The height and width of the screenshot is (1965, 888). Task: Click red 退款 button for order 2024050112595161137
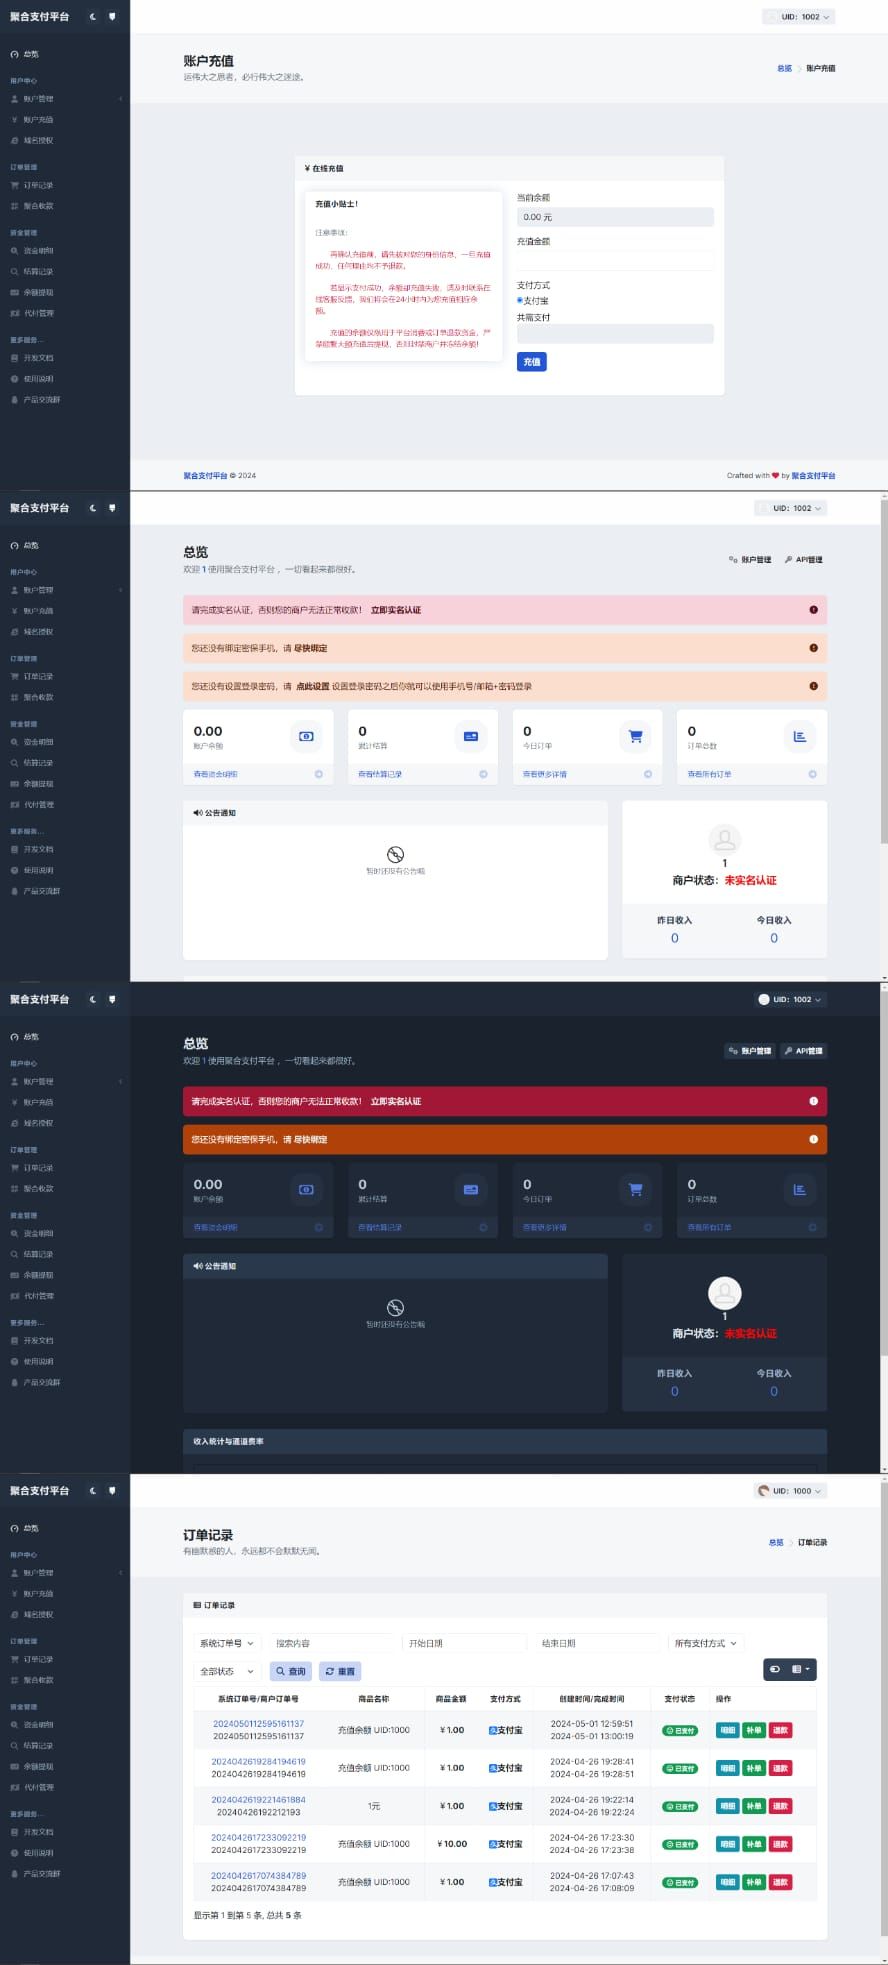click(x=780, y=1730)
